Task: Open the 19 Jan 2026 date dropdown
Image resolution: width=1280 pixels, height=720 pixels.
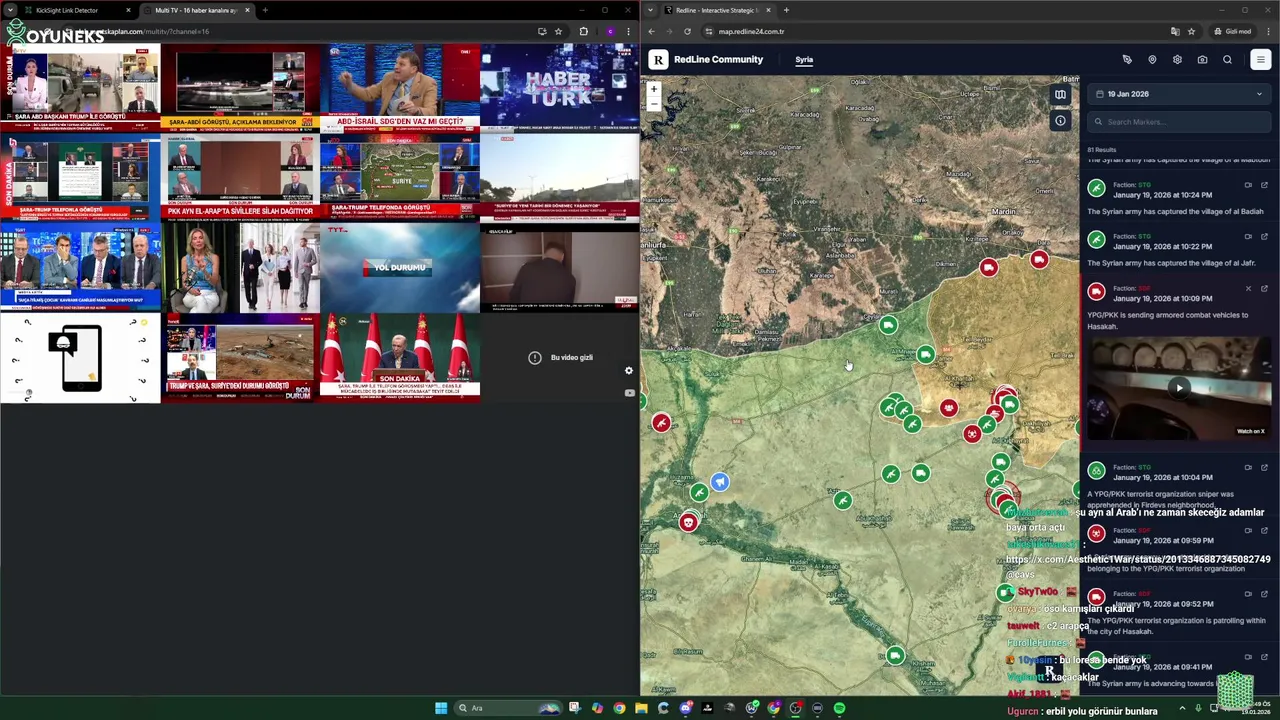Action: (1179, 94)
